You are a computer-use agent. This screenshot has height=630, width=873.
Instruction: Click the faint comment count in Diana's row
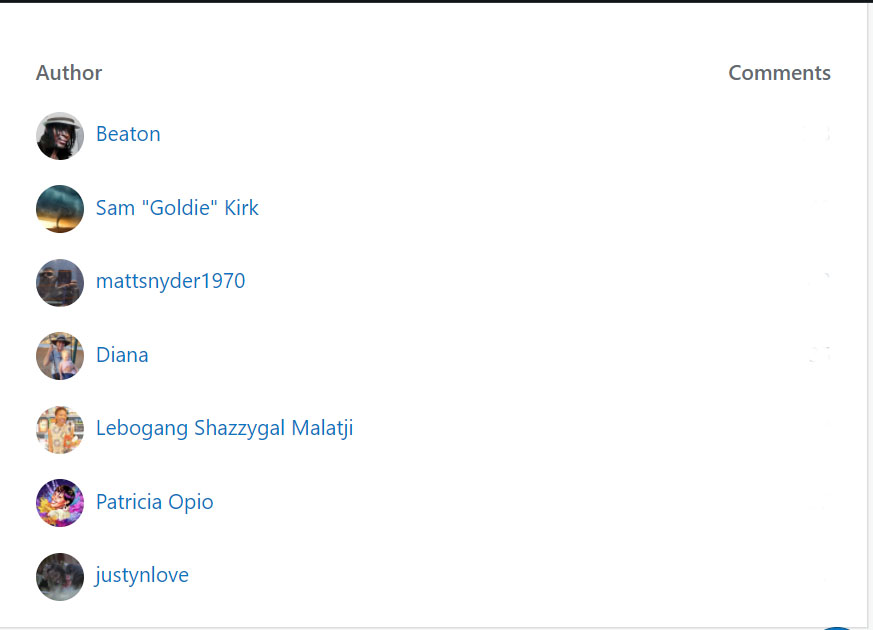coord(820,354)
